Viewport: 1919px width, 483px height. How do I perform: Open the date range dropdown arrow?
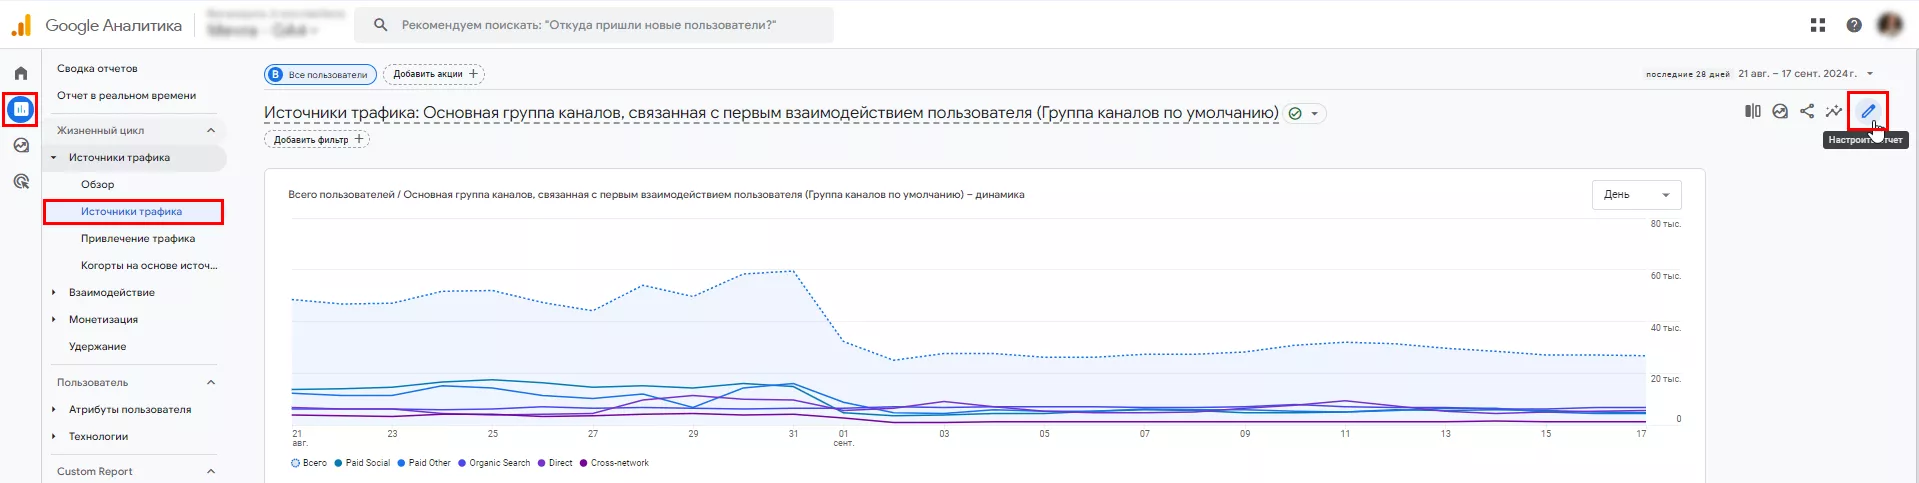1870,74
